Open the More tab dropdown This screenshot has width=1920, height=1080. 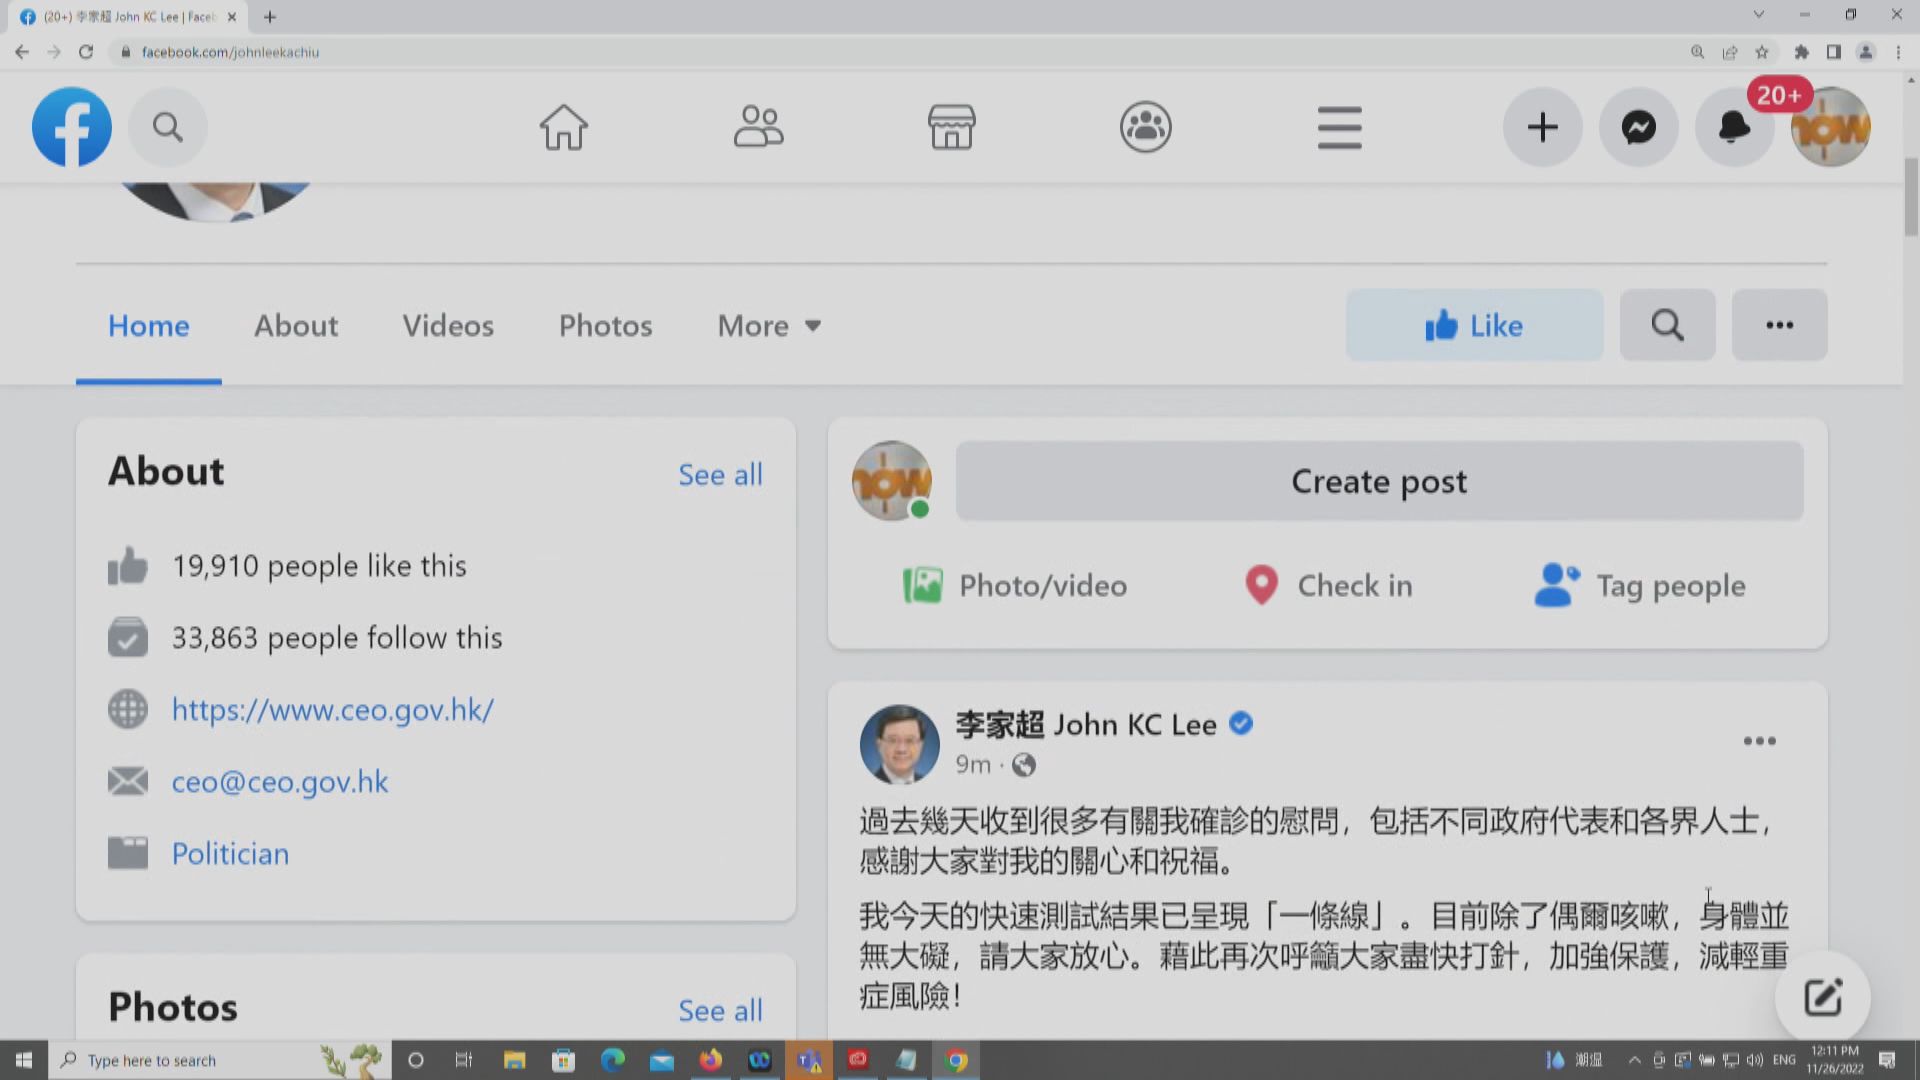(x=768, y=325)
